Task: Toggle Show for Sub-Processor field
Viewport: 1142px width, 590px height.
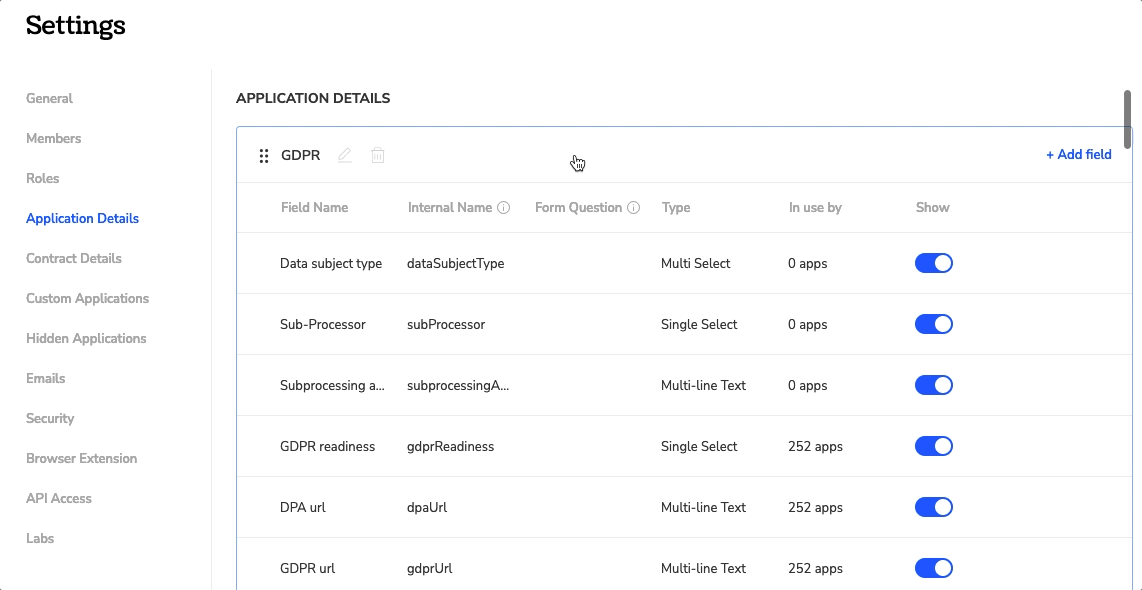Action: pos(934,324)
